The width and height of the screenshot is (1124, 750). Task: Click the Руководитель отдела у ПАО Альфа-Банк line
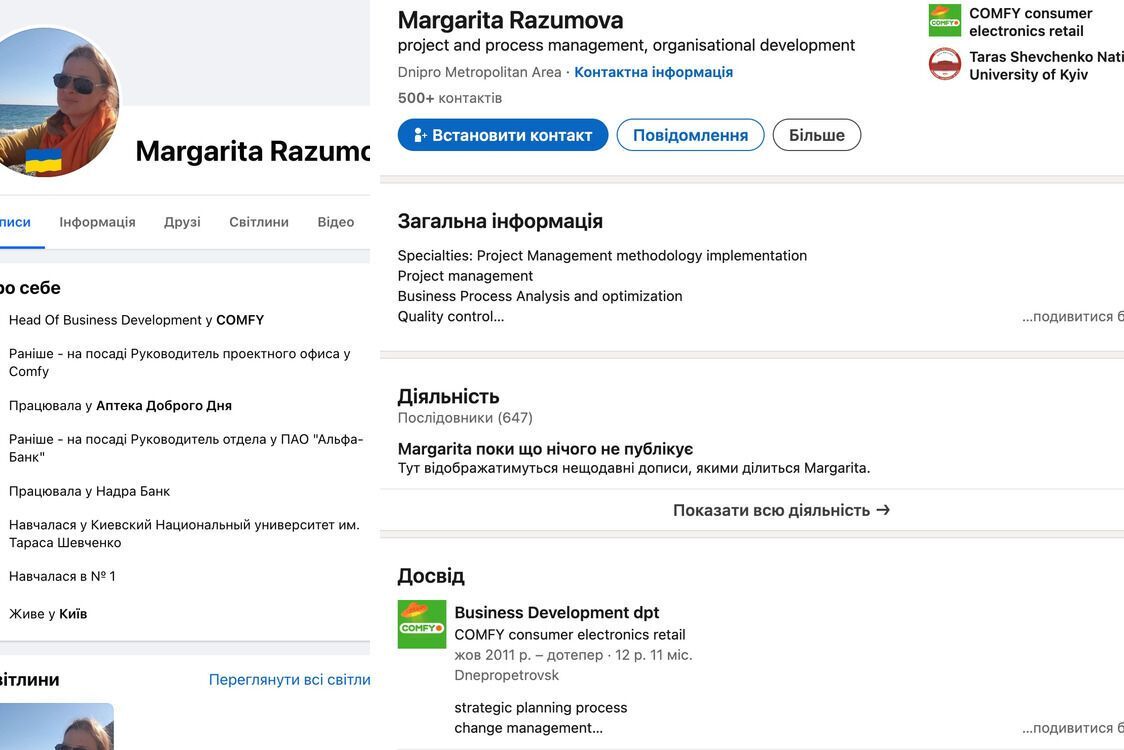point(186,447)
